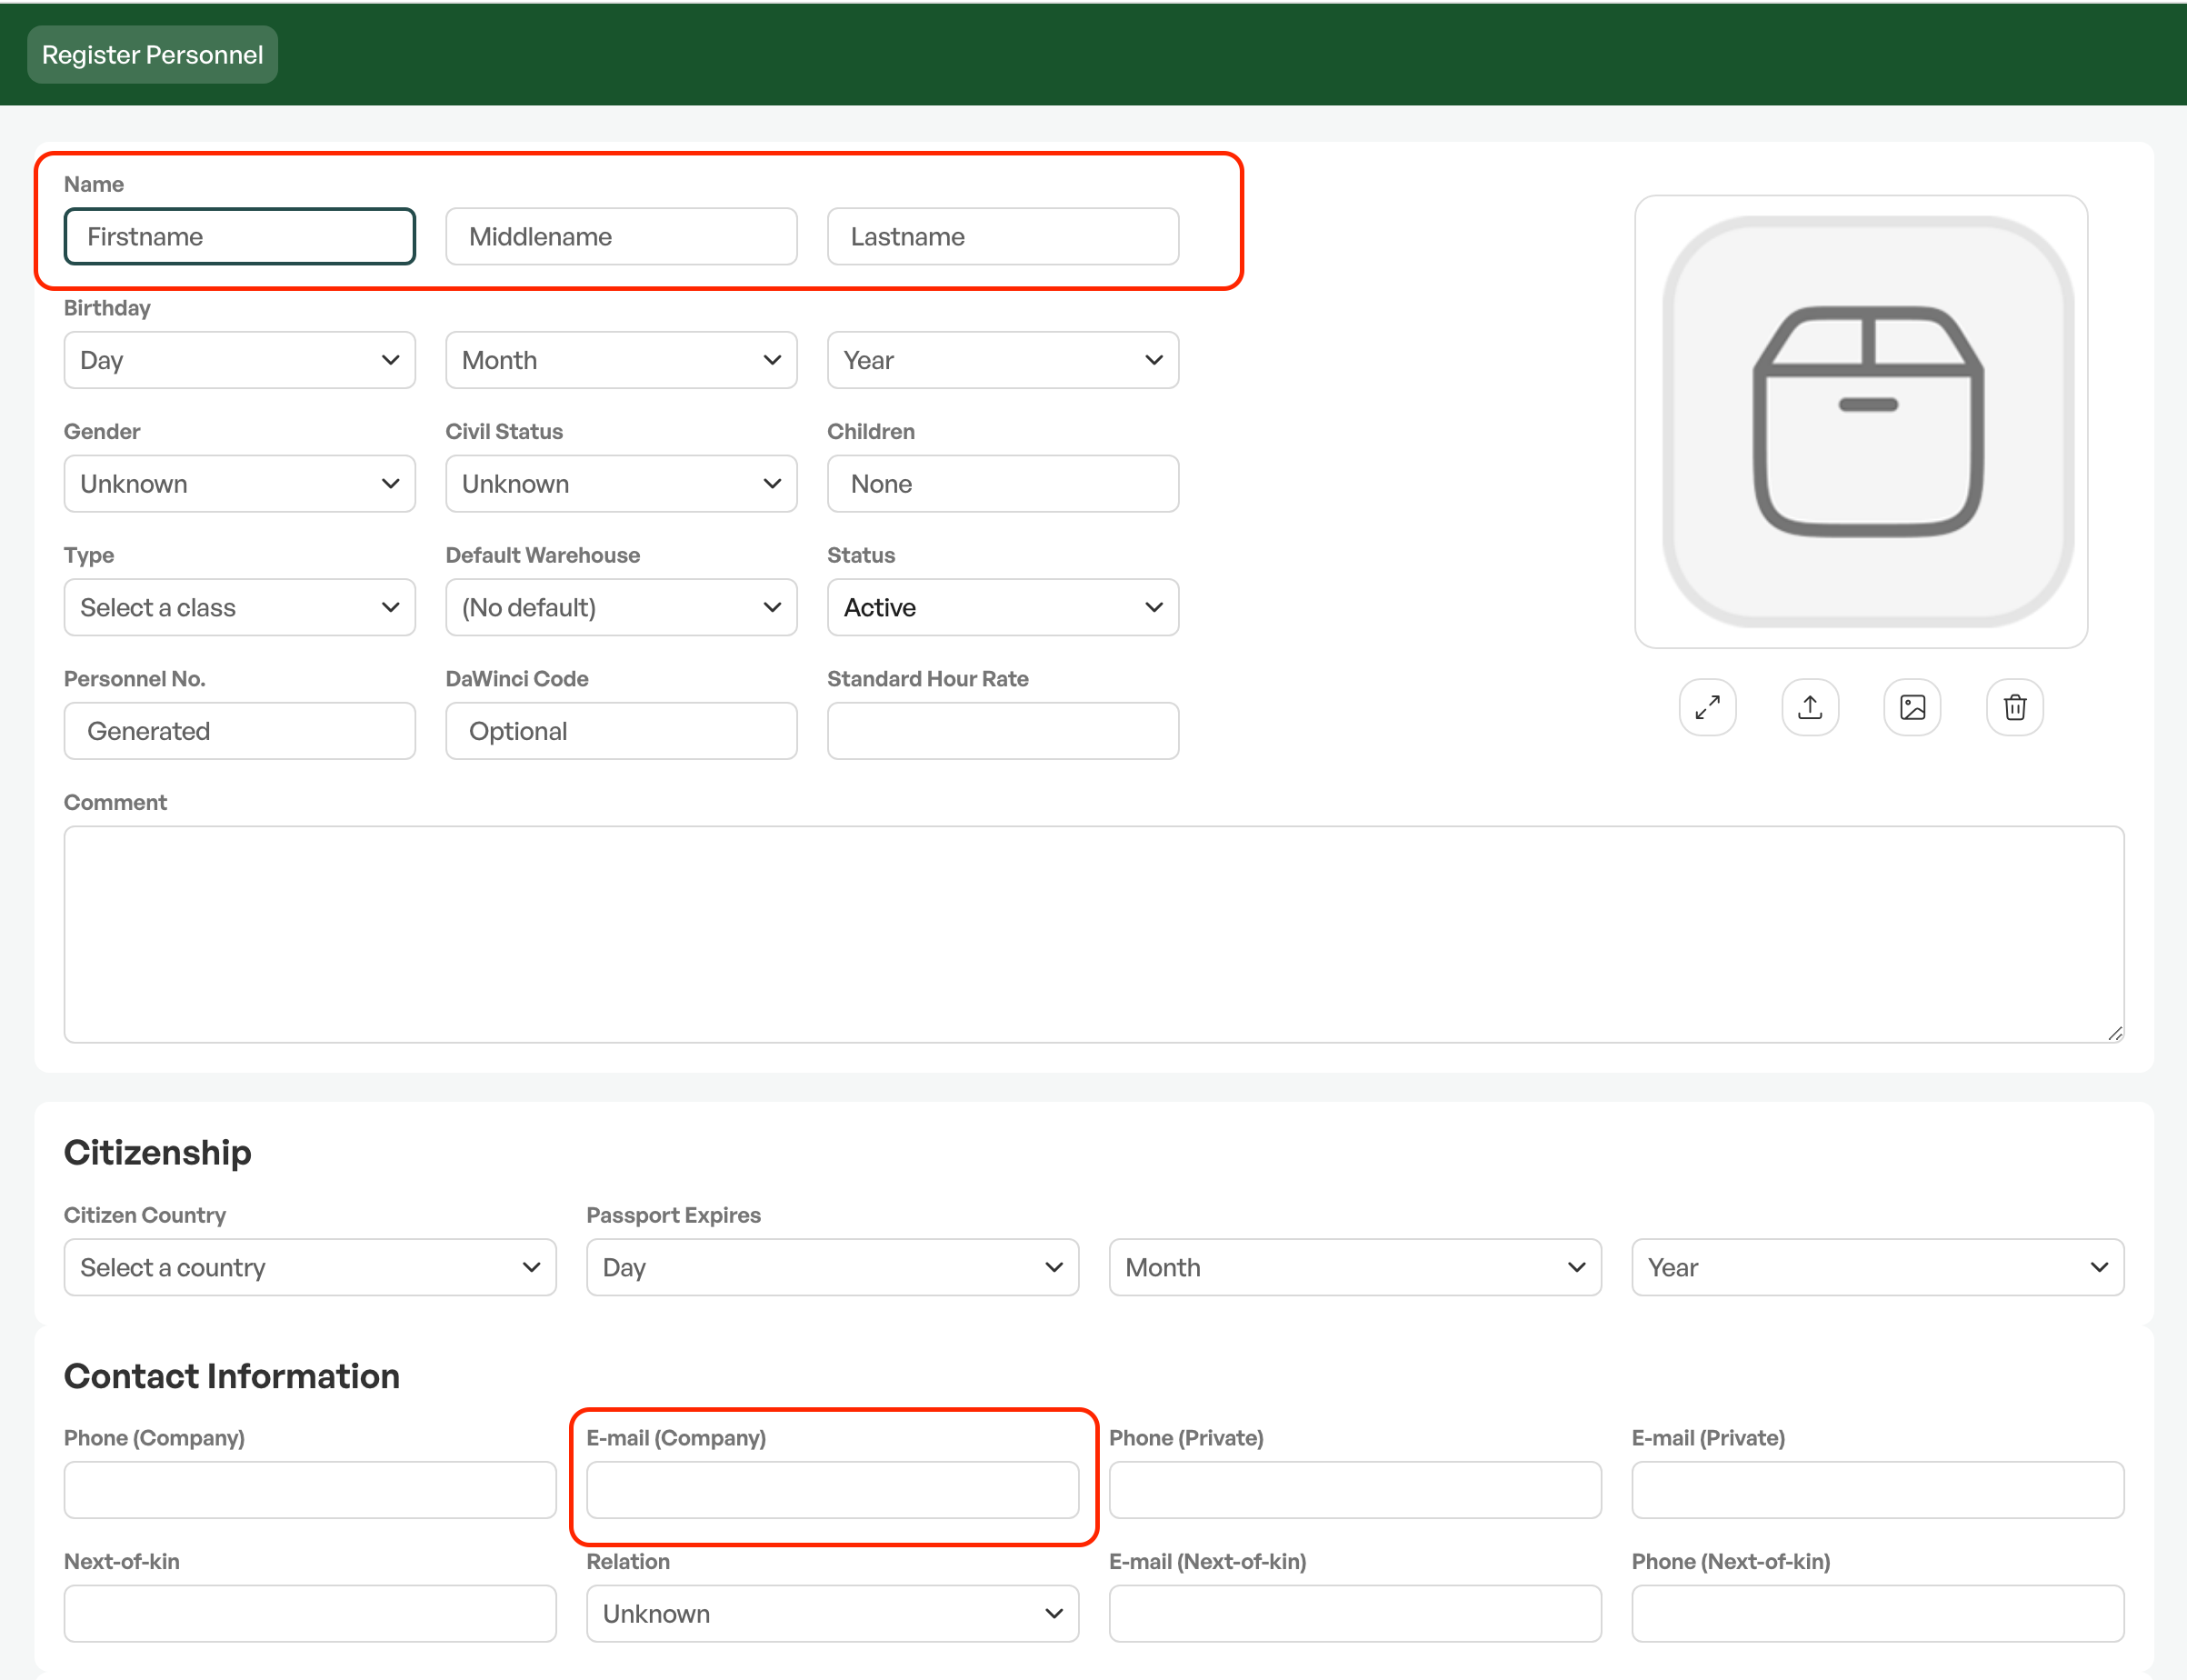The image size is (2187, 1680).
Task: Expand the Default Warehouse dropdown
Action: [621, 607]
